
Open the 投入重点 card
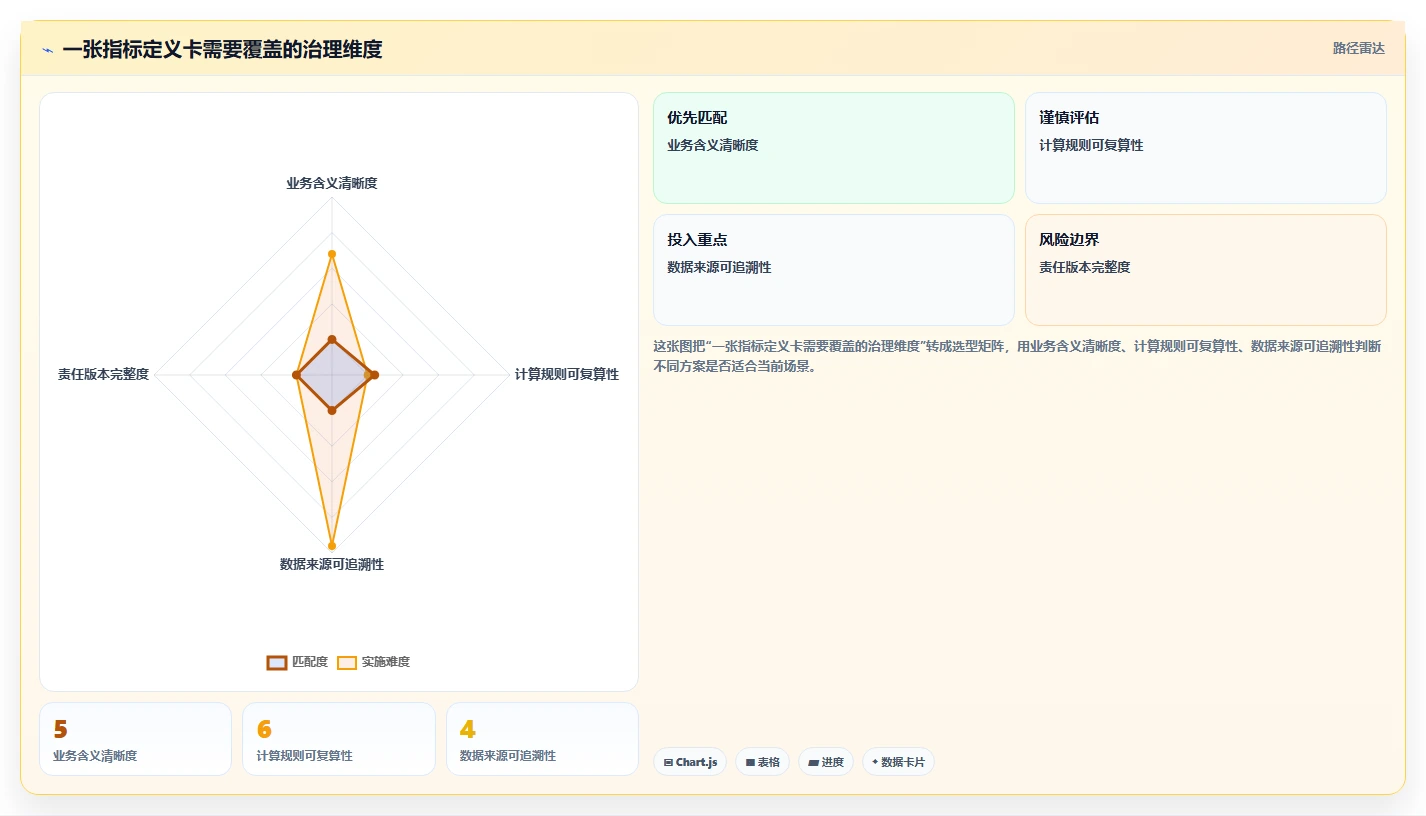pyautogui.click(x=834, y=270)
